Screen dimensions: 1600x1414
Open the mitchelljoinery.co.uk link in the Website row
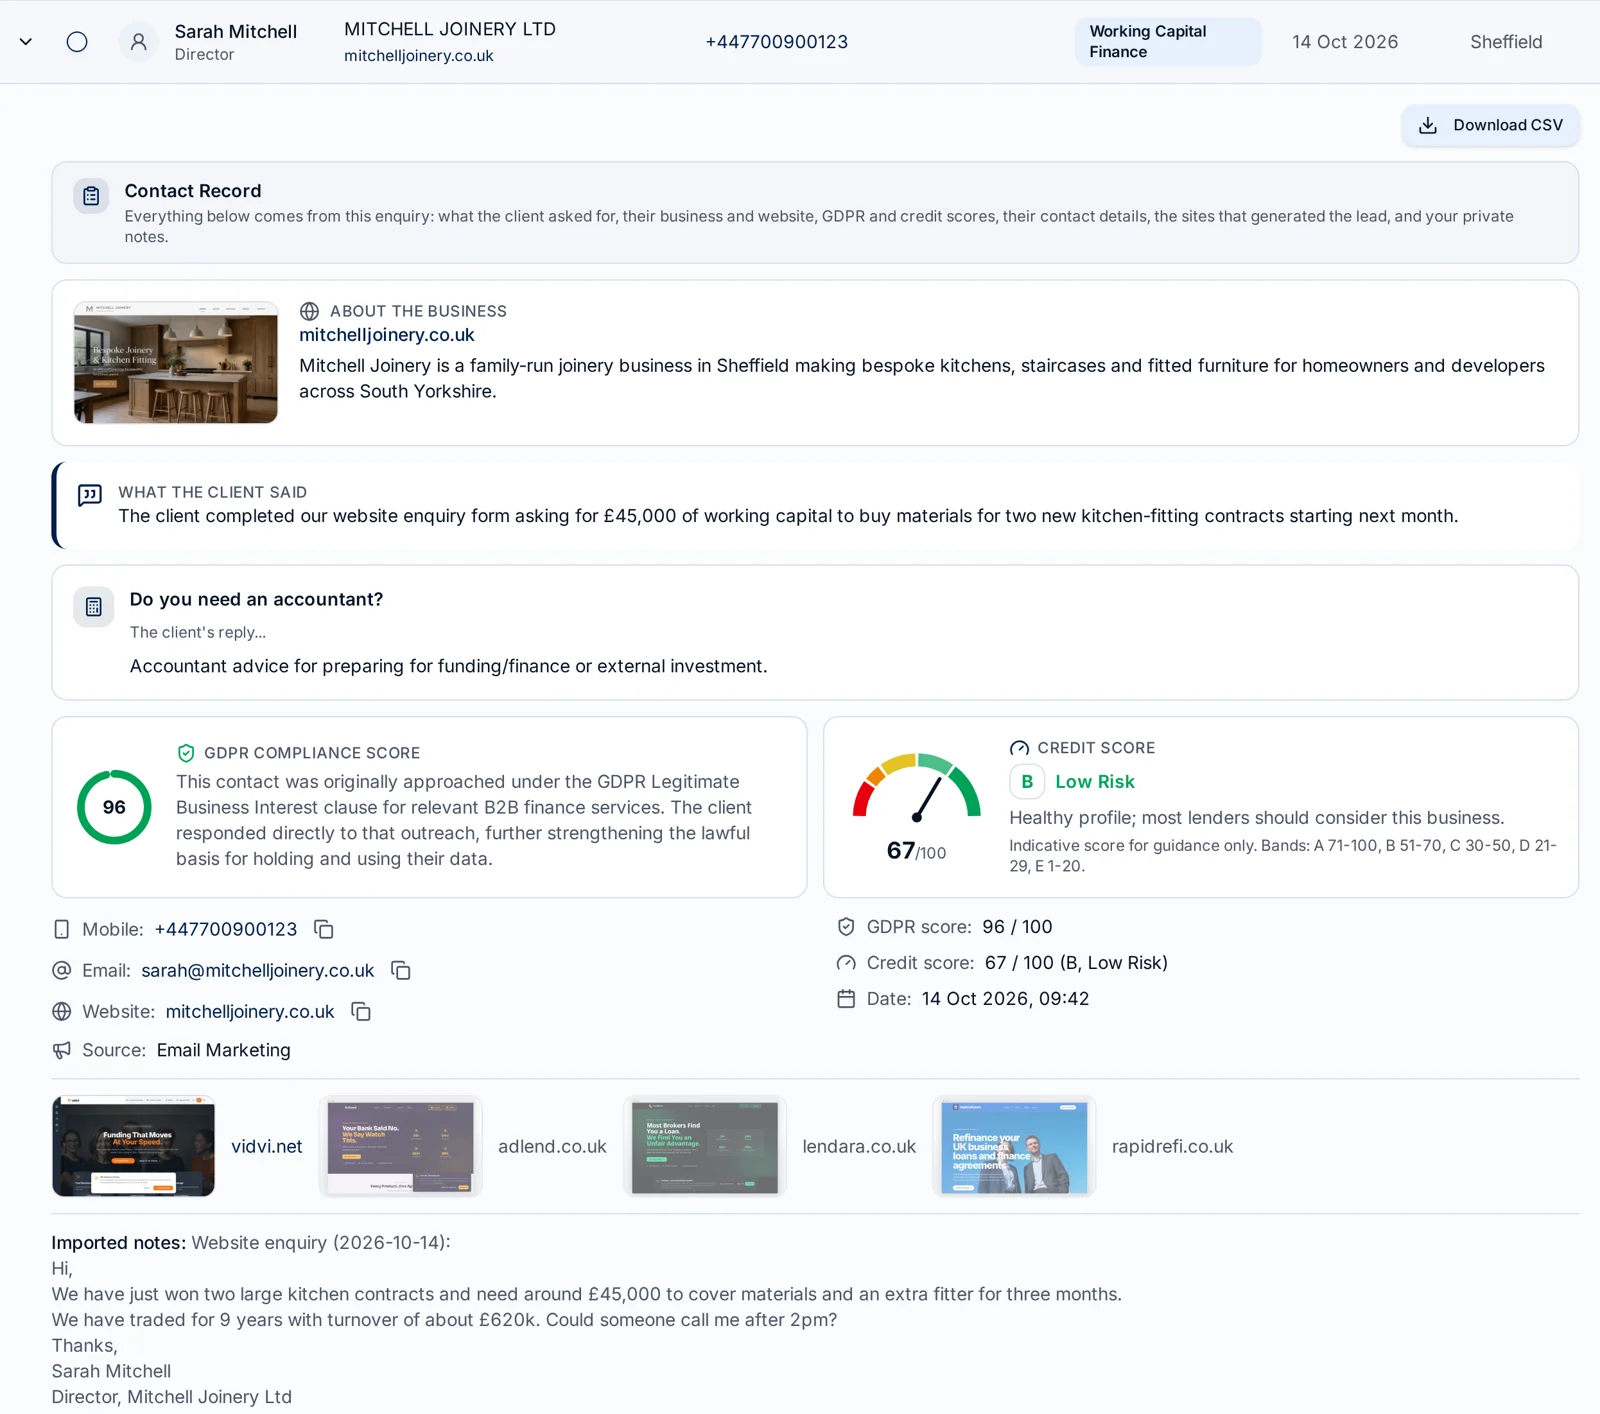pos(250,1011)
